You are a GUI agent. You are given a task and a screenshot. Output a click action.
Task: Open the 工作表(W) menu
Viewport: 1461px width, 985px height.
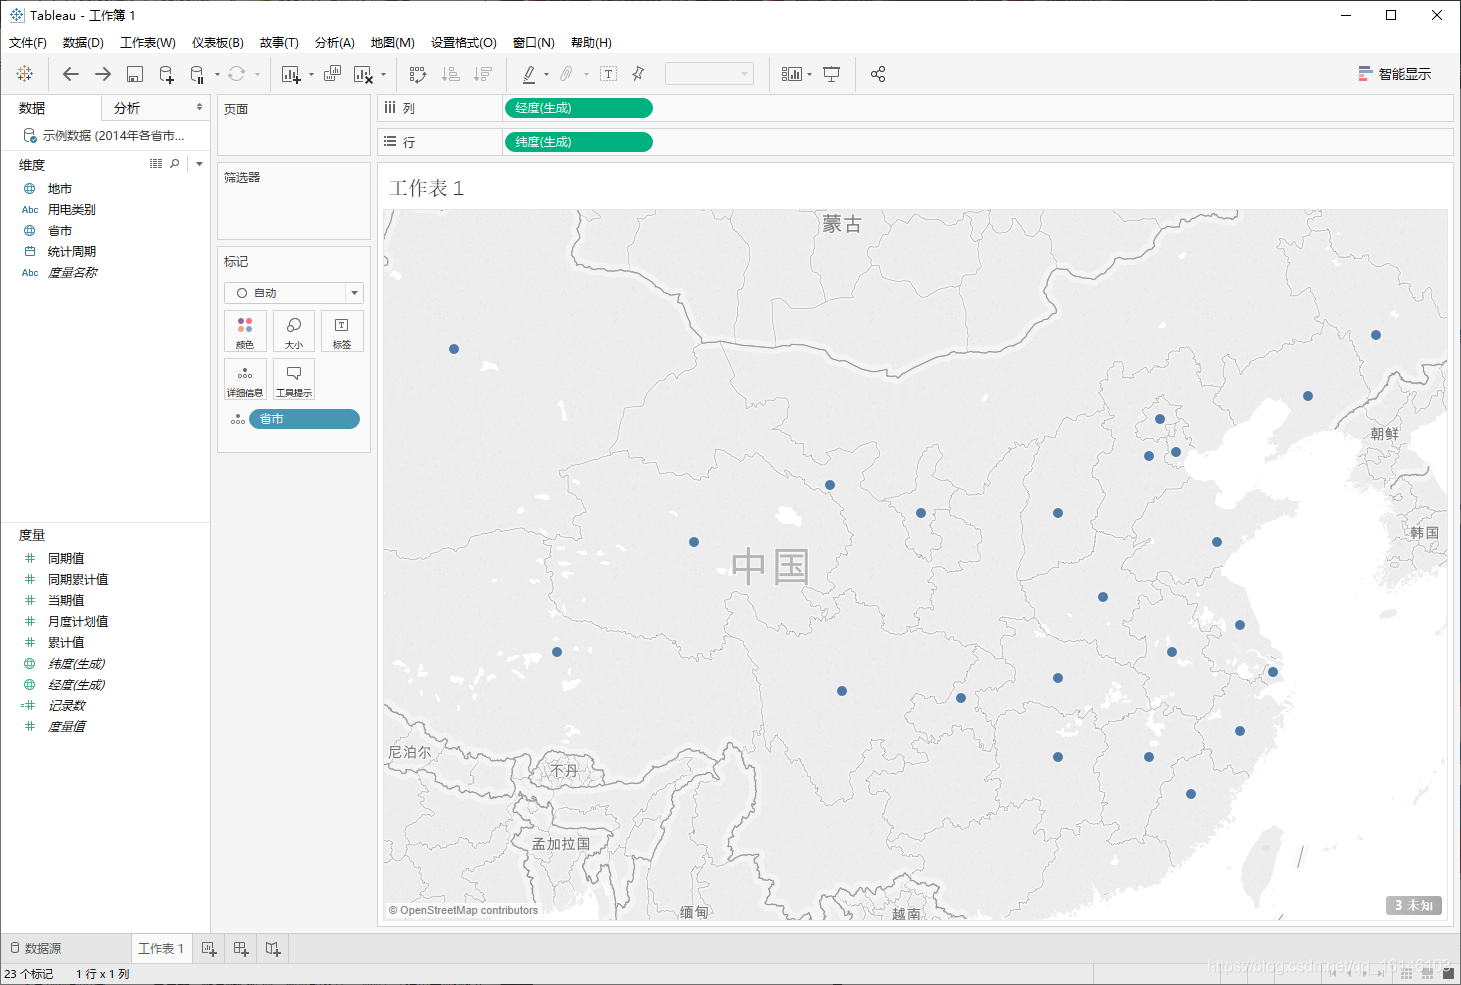click(148, 43)
